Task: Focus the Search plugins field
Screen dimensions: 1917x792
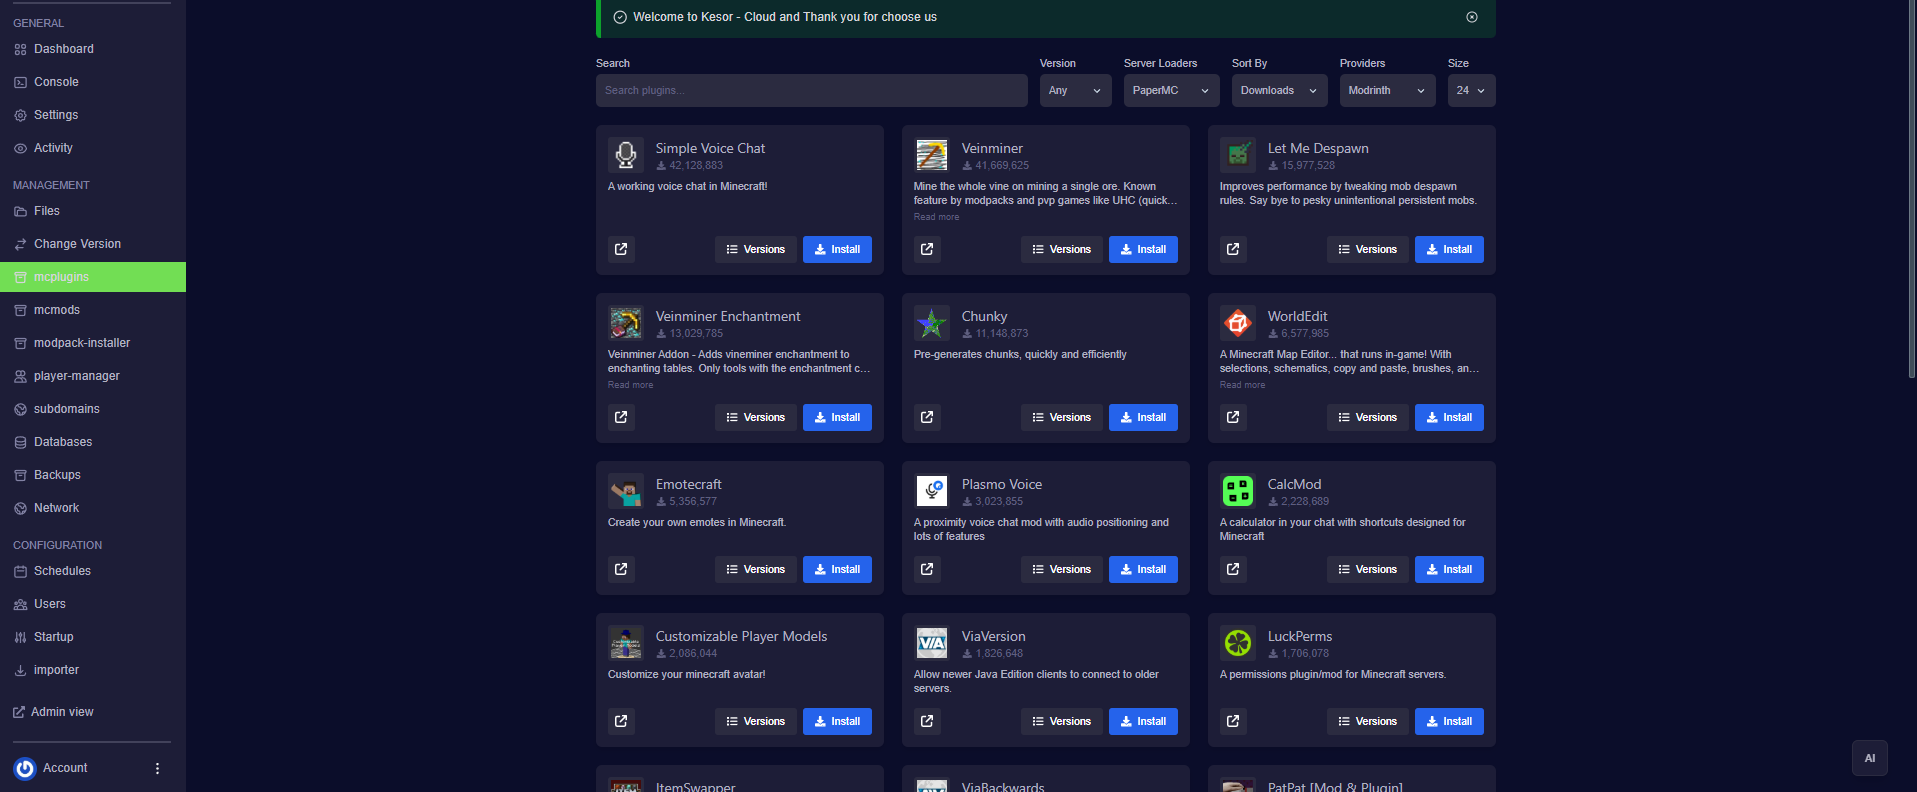Action: click(x=812, y=90)
